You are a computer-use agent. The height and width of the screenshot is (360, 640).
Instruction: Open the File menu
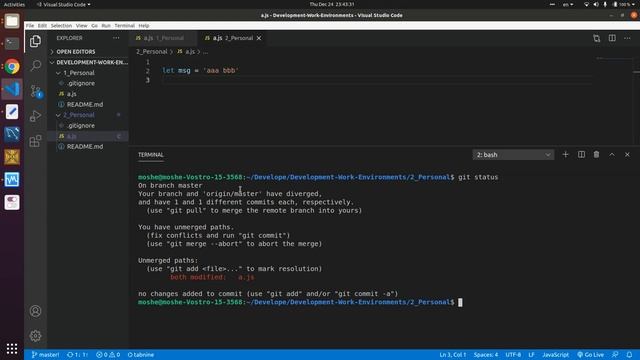tap(30, 25)
